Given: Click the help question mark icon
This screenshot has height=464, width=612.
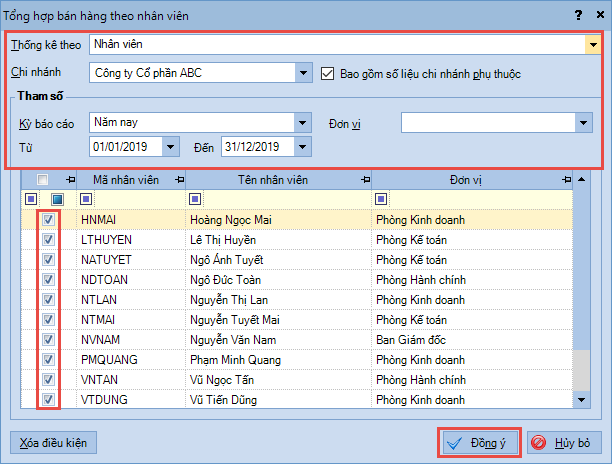Looking at the screenshot, I should click(x=577, y=14).
